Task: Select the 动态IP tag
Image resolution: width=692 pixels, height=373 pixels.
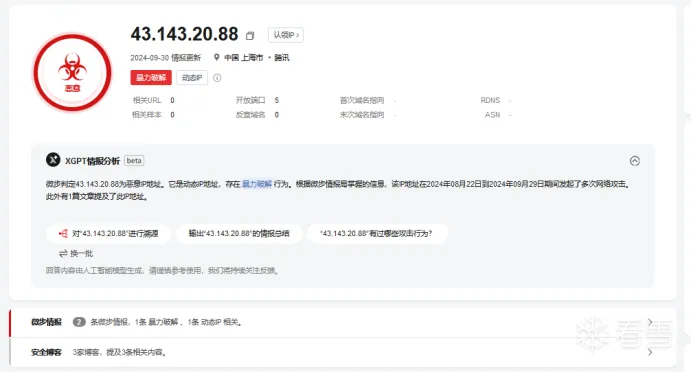Action: [192, 78]
